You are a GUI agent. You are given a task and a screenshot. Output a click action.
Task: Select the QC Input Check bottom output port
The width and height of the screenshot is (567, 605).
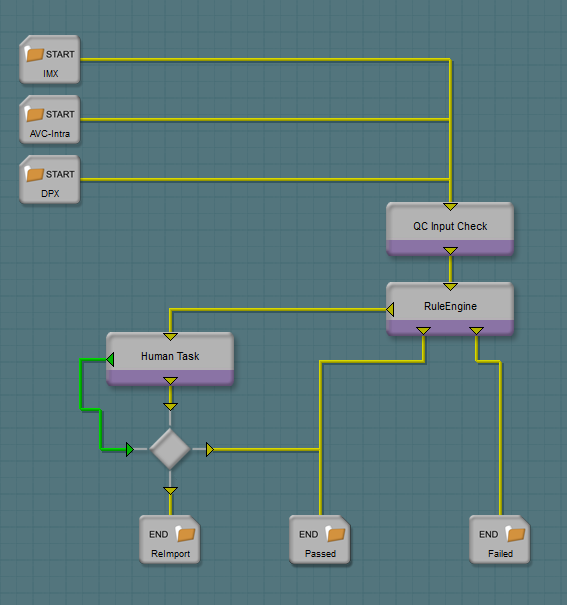tap(450, 251)
